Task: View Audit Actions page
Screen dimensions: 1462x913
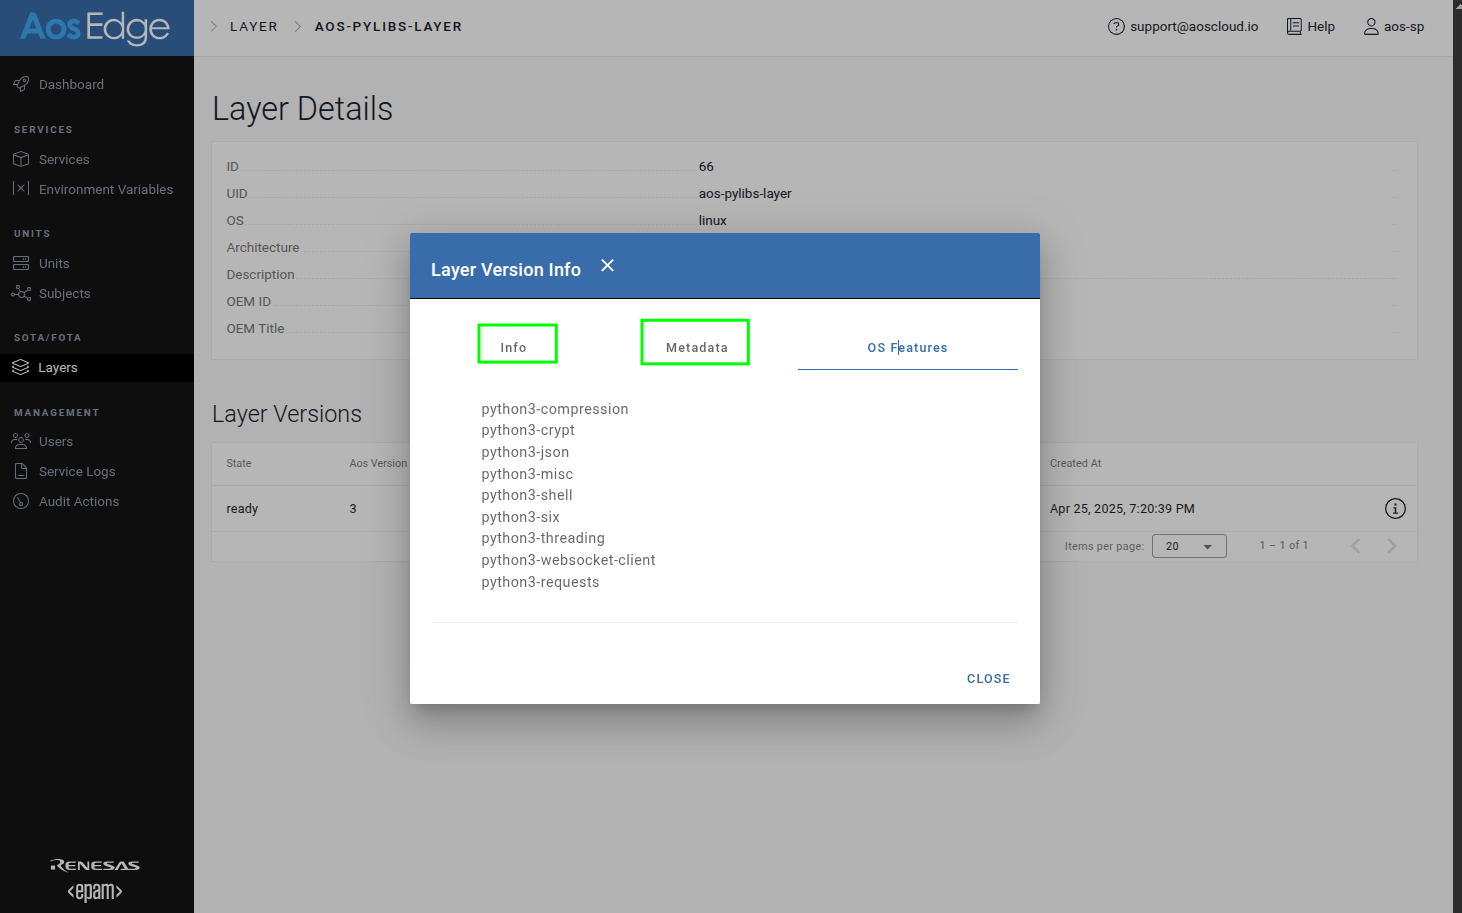Action: pos(78,502)
